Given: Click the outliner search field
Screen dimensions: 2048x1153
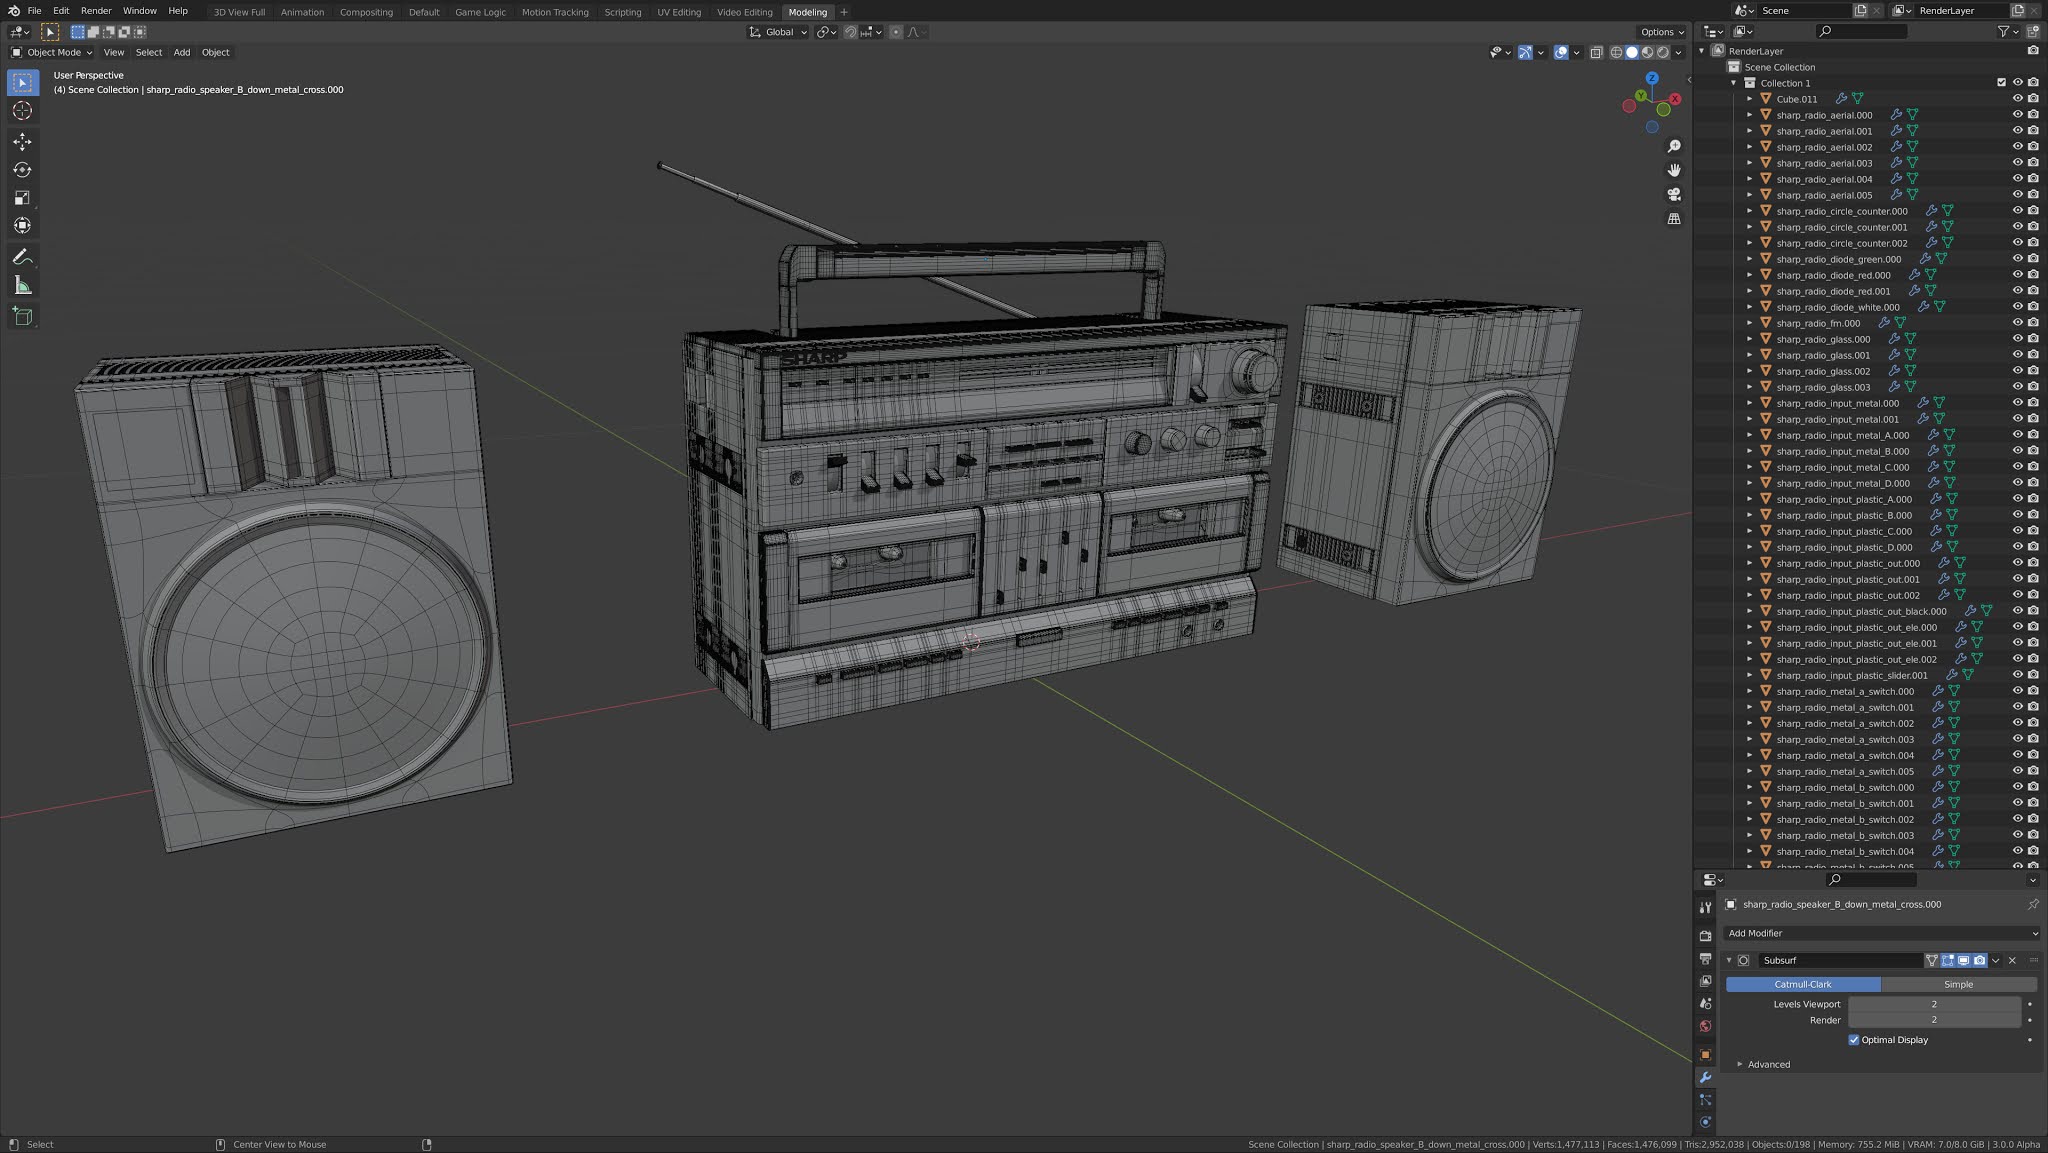Looking at the screenshot, I should coord(1860,31).
